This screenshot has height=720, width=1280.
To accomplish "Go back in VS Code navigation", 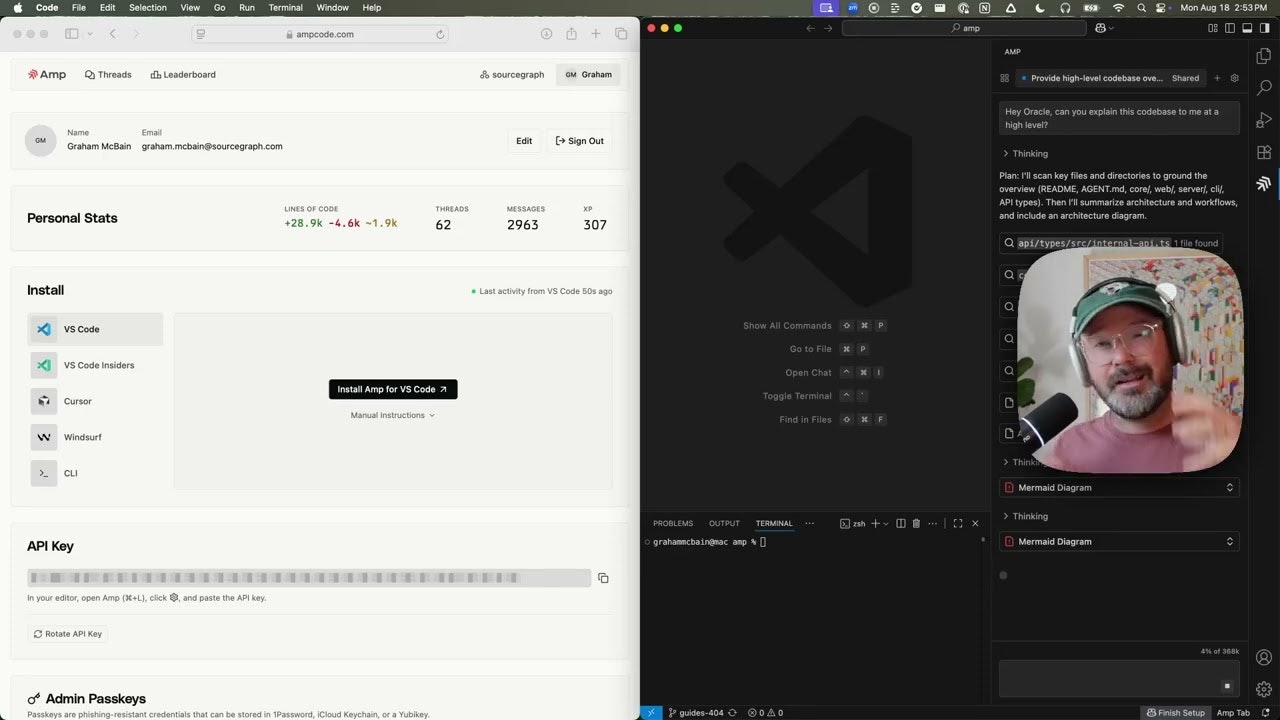I will [811, 28].
